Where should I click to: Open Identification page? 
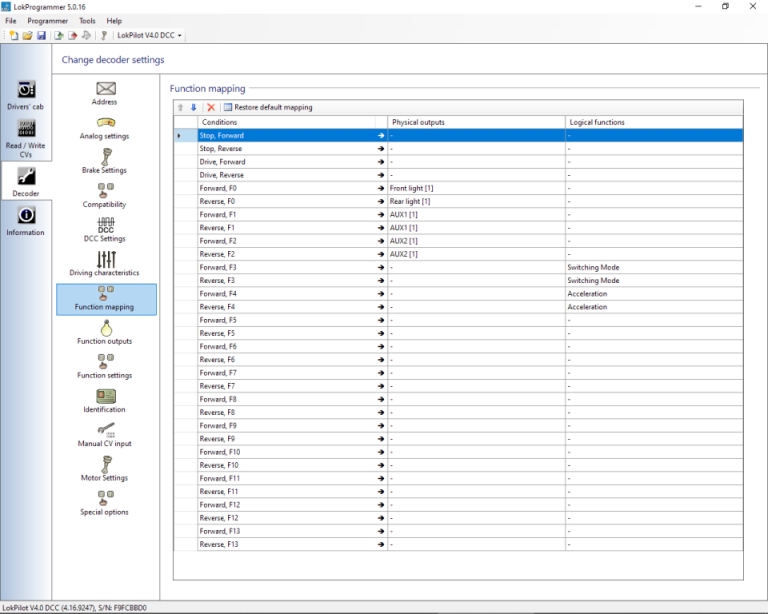(x=105, y=401)
